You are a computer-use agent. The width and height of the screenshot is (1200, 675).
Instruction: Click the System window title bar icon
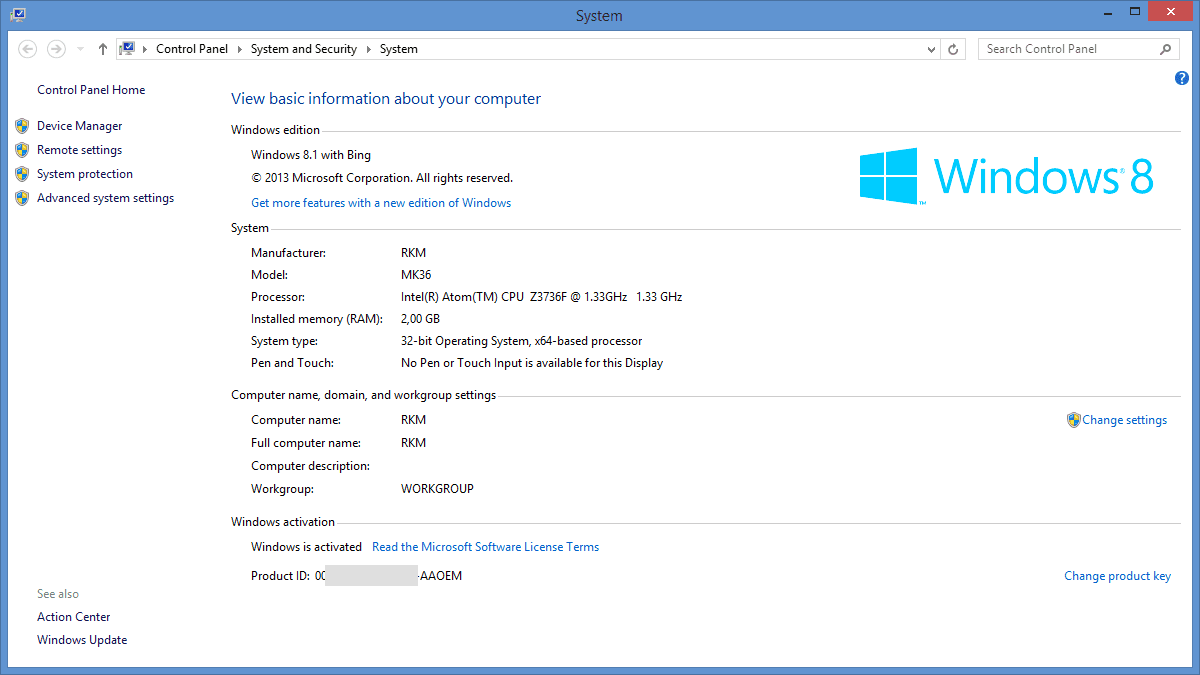(x=18, y=15)
